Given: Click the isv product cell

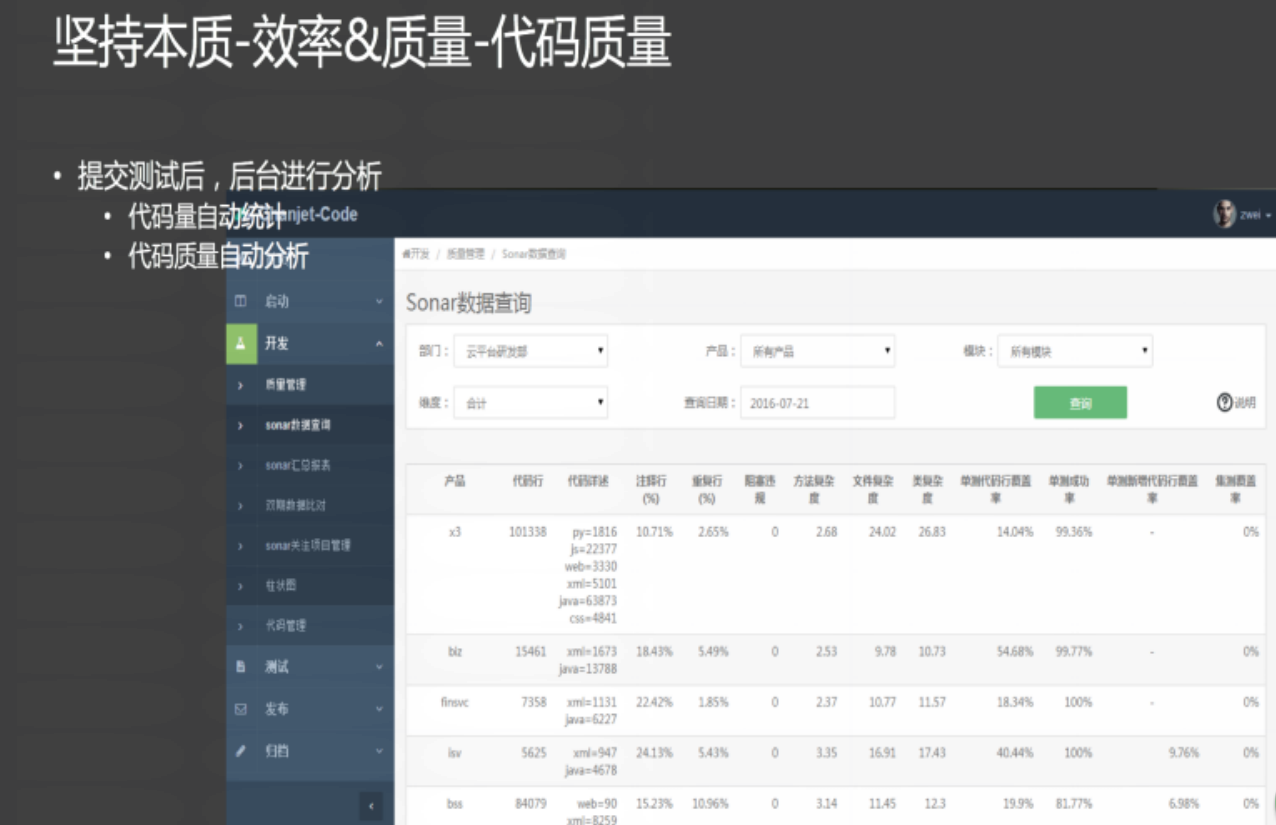Looking at the screenshot, I should tap(455, 752).
